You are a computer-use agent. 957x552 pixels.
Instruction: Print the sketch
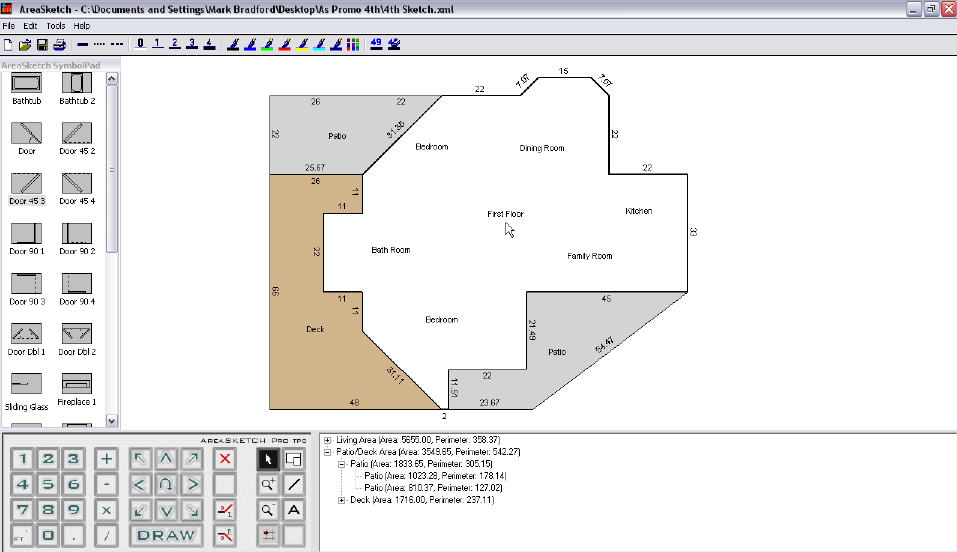59,44
